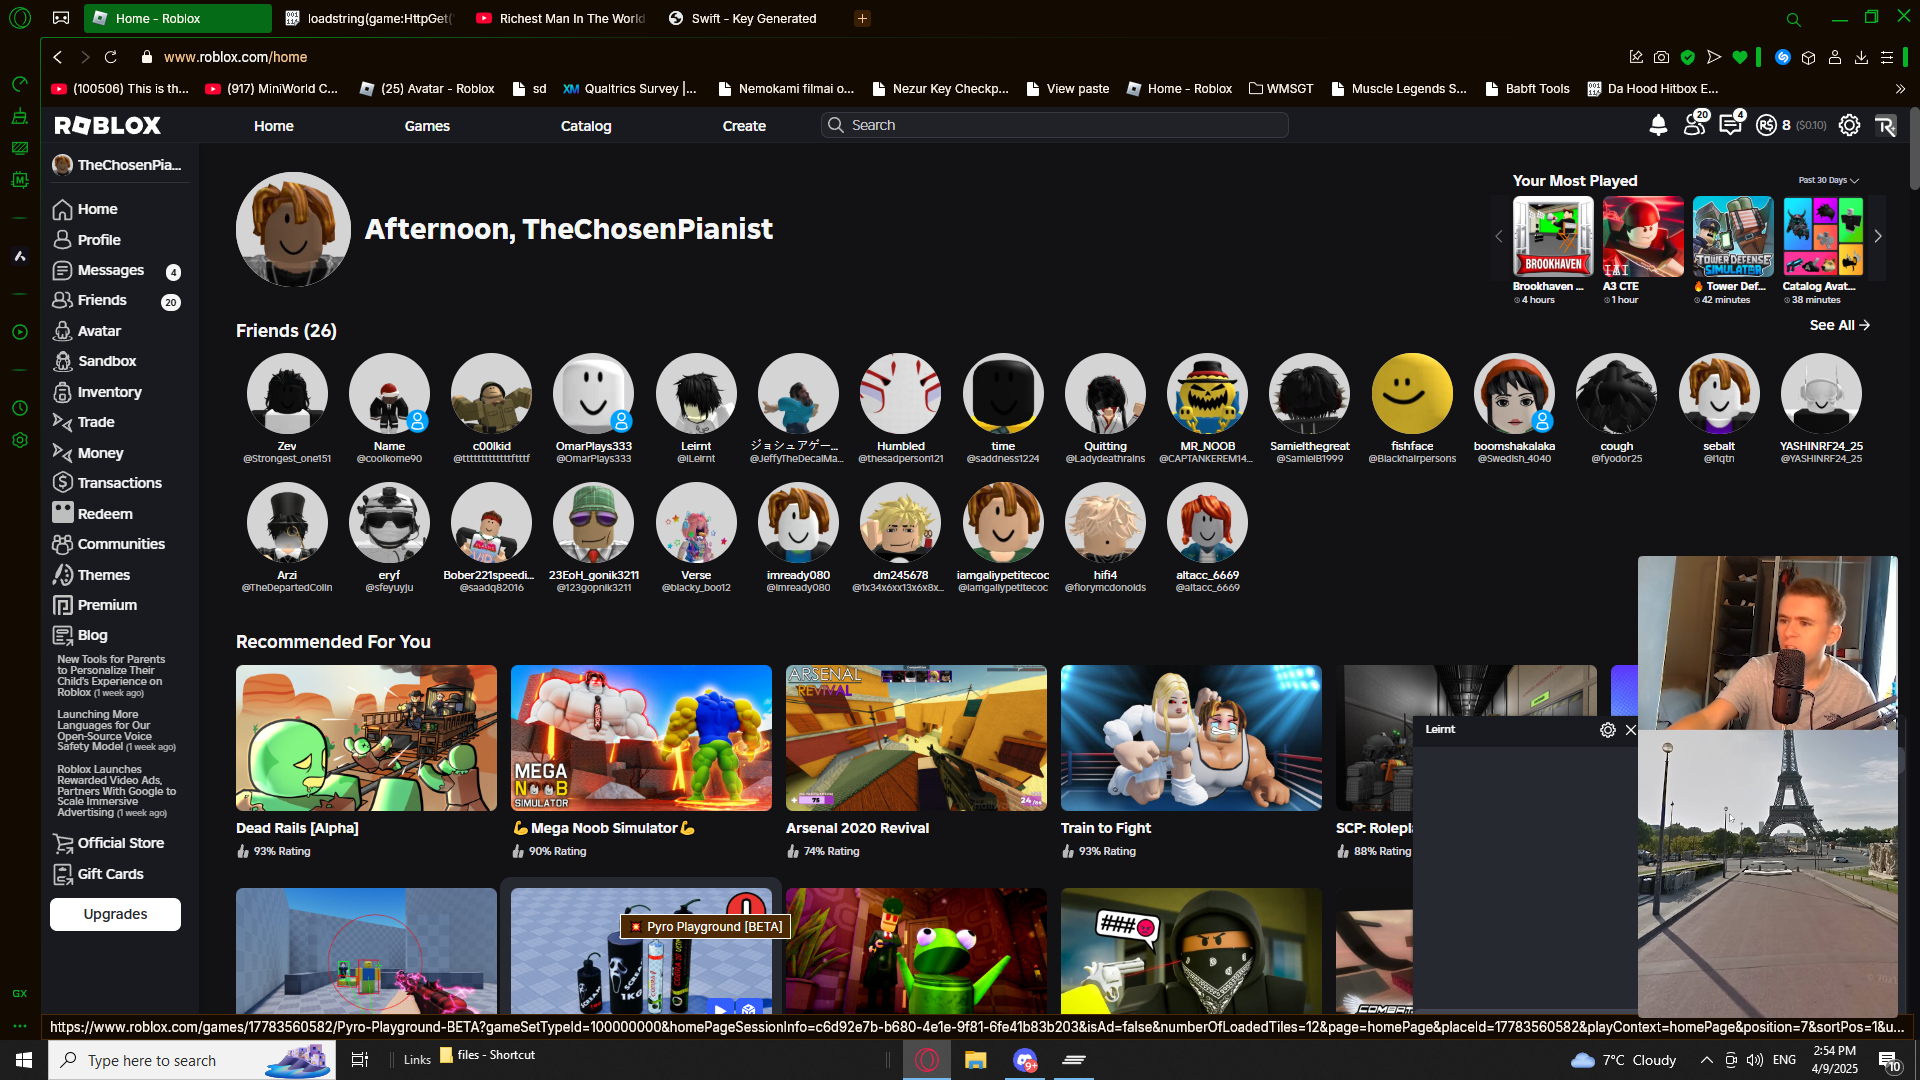Open new browser tab
This screenshot has height=1080, width=1920.
862,18
